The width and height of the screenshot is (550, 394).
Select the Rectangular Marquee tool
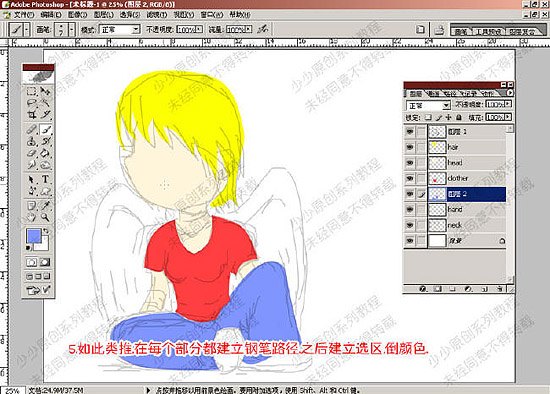coord(32,92)
